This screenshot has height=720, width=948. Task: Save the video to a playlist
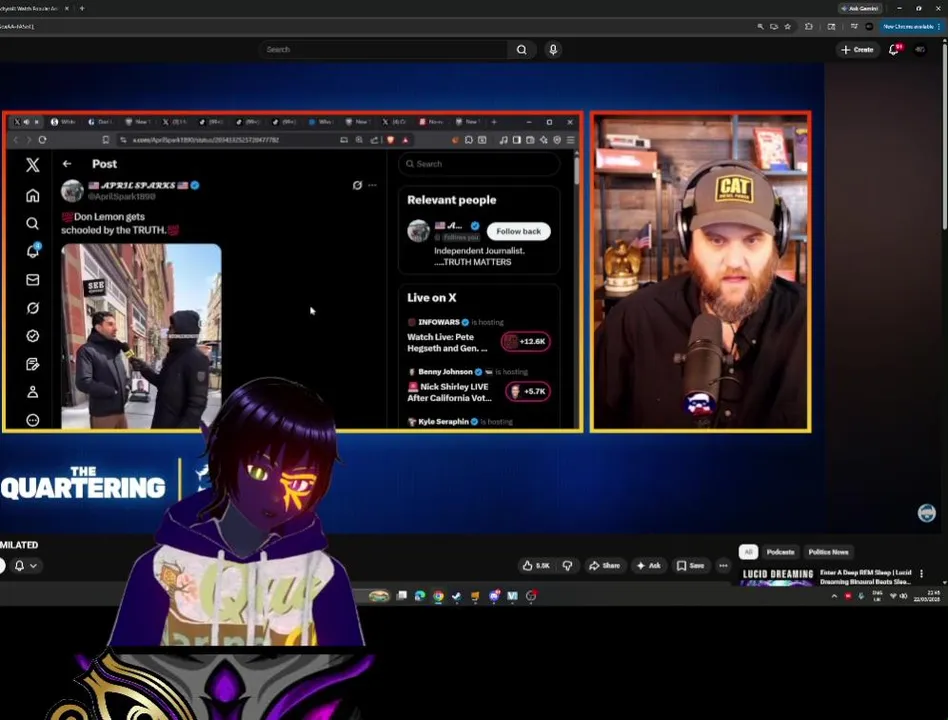coord(690,566)
